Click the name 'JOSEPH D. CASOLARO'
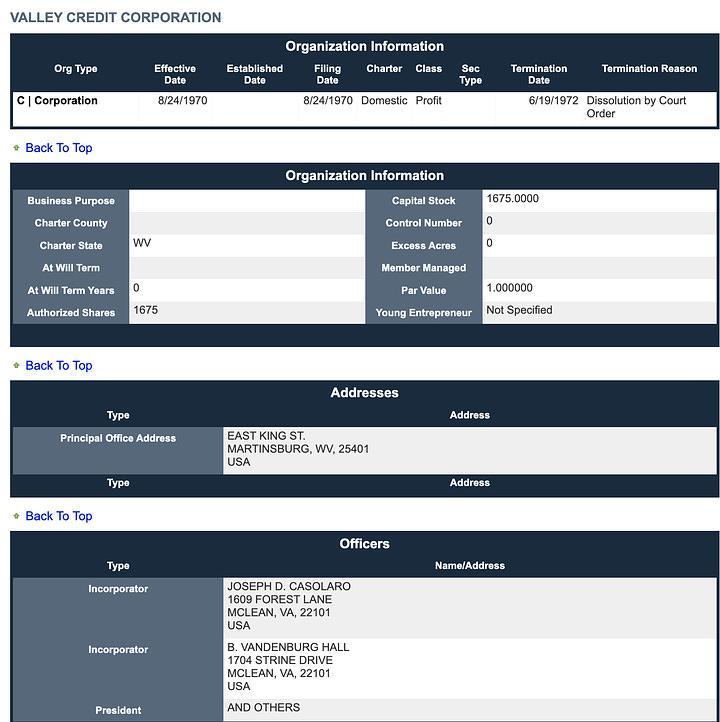Screen dimensions: 720x722 point(289,586)
